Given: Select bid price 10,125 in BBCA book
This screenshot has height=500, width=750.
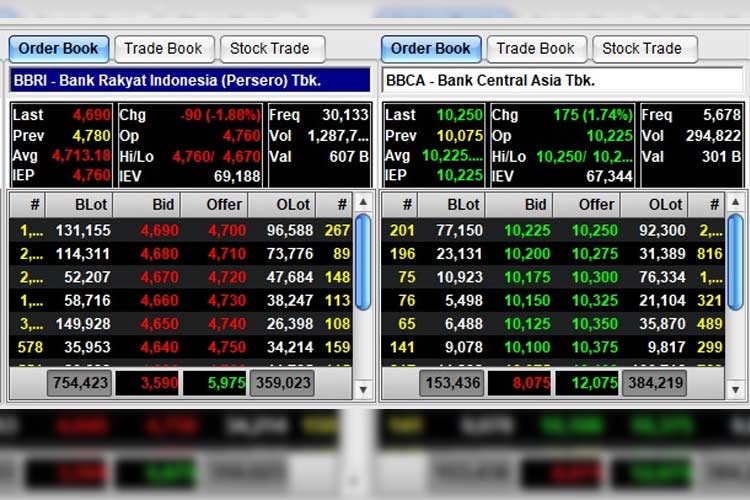Looking at the screenshot, I should (527, 324).
